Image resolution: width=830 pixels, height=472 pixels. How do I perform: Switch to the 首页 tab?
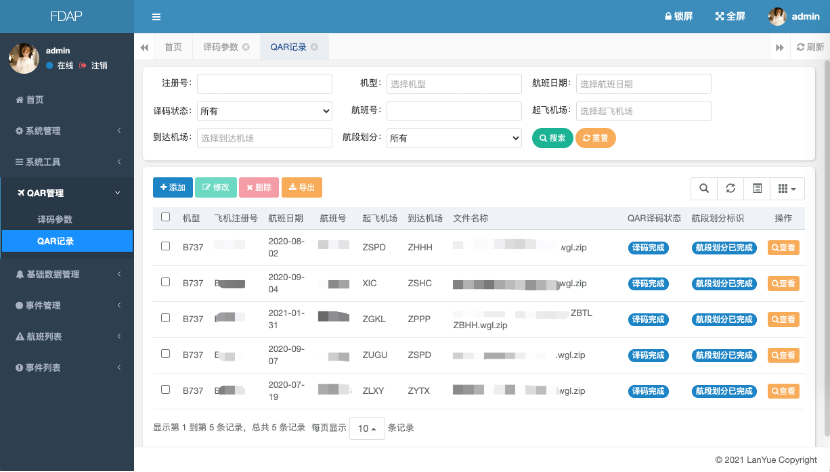tap(173, 47)
